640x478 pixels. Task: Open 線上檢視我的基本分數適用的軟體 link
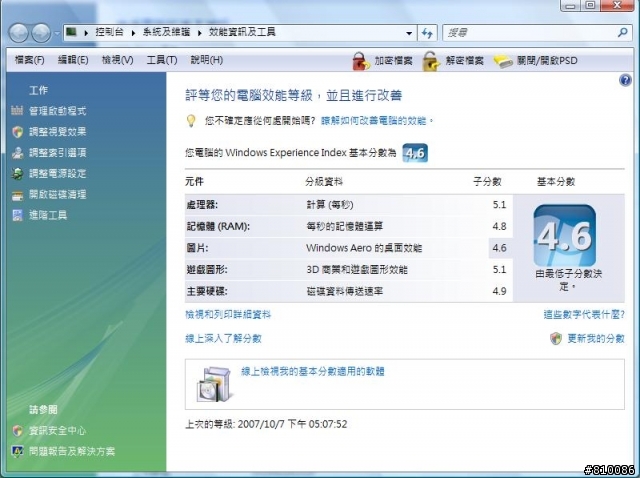(x=313, y=371)
